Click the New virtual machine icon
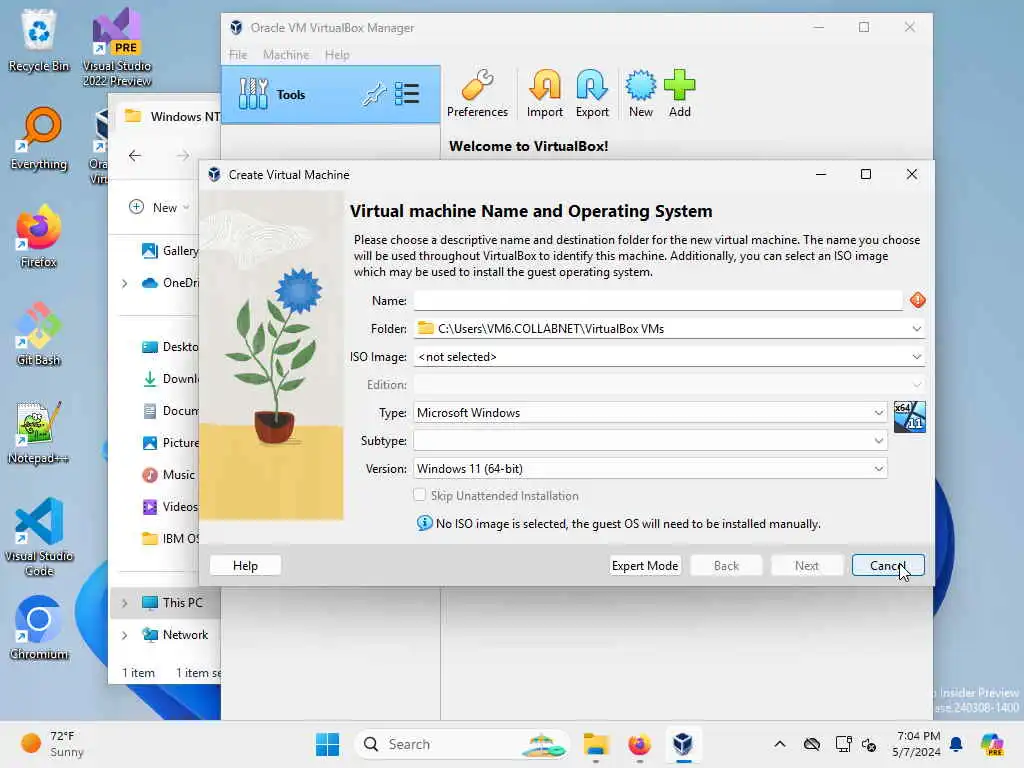Viewport: 1024px width, 768px height. pyautogui.click(x=641, y=93)
